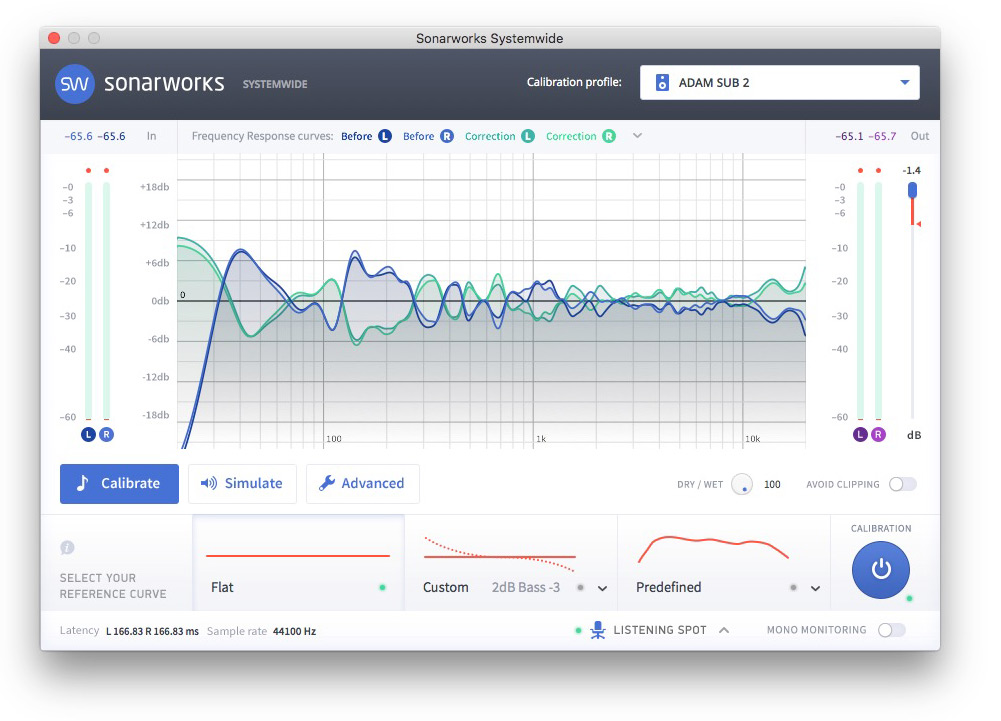Click the 2dB Bass -3 preset text

click(x=525, y=588)
